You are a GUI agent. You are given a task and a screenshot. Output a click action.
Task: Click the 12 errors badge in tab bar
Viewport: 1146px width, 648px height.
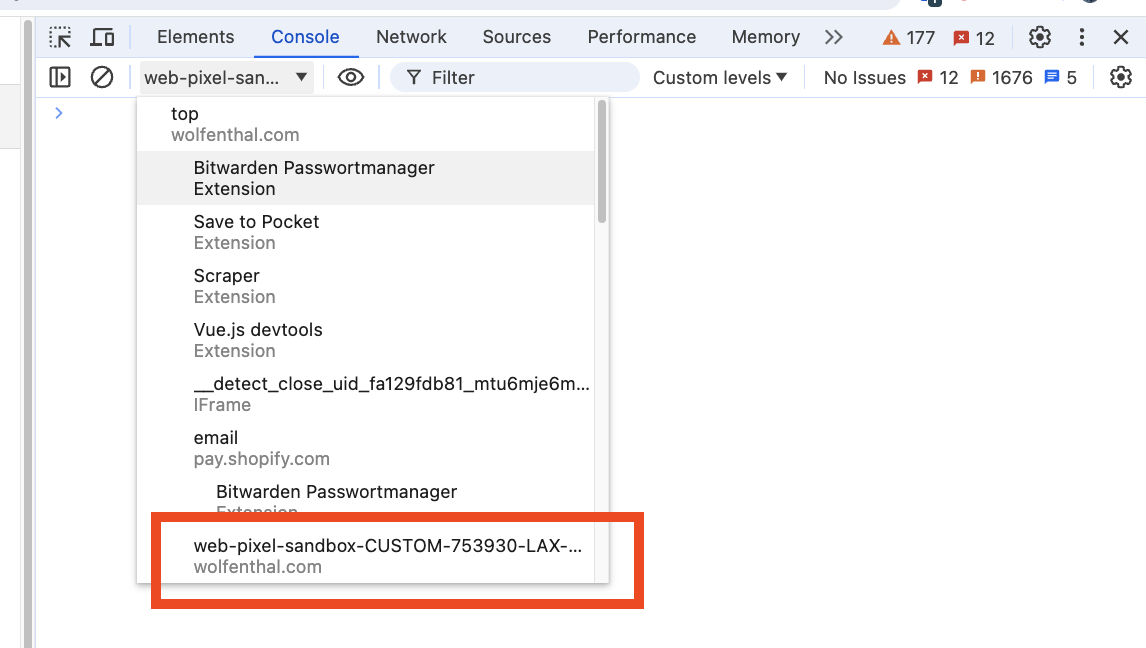click(x=974, y=38)
